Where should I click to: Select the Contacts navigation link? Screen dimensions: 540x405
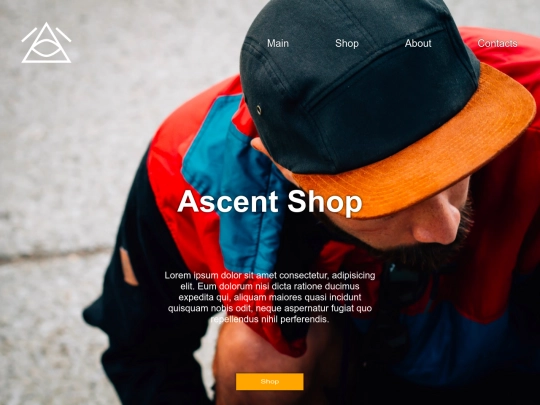(497, 43)
